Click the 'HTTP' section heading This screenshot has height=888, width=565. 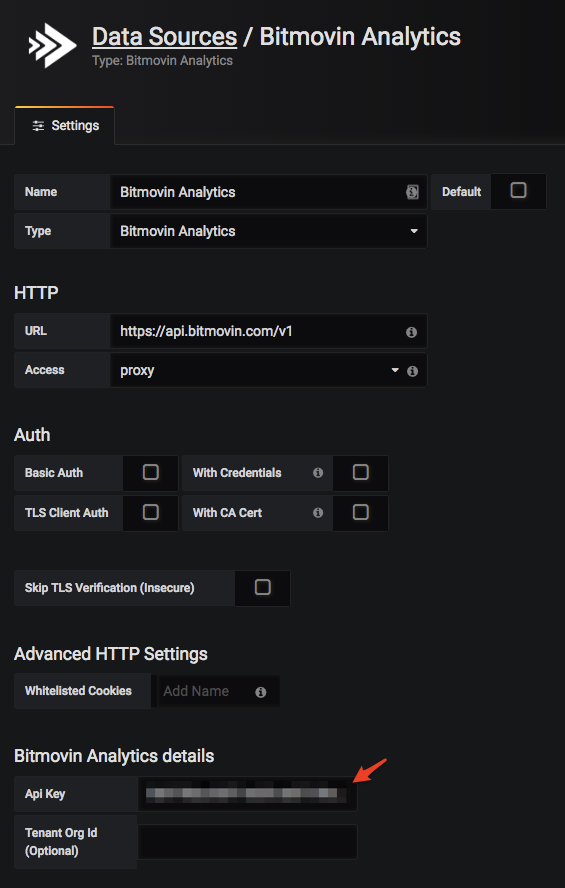coord(36,293)
